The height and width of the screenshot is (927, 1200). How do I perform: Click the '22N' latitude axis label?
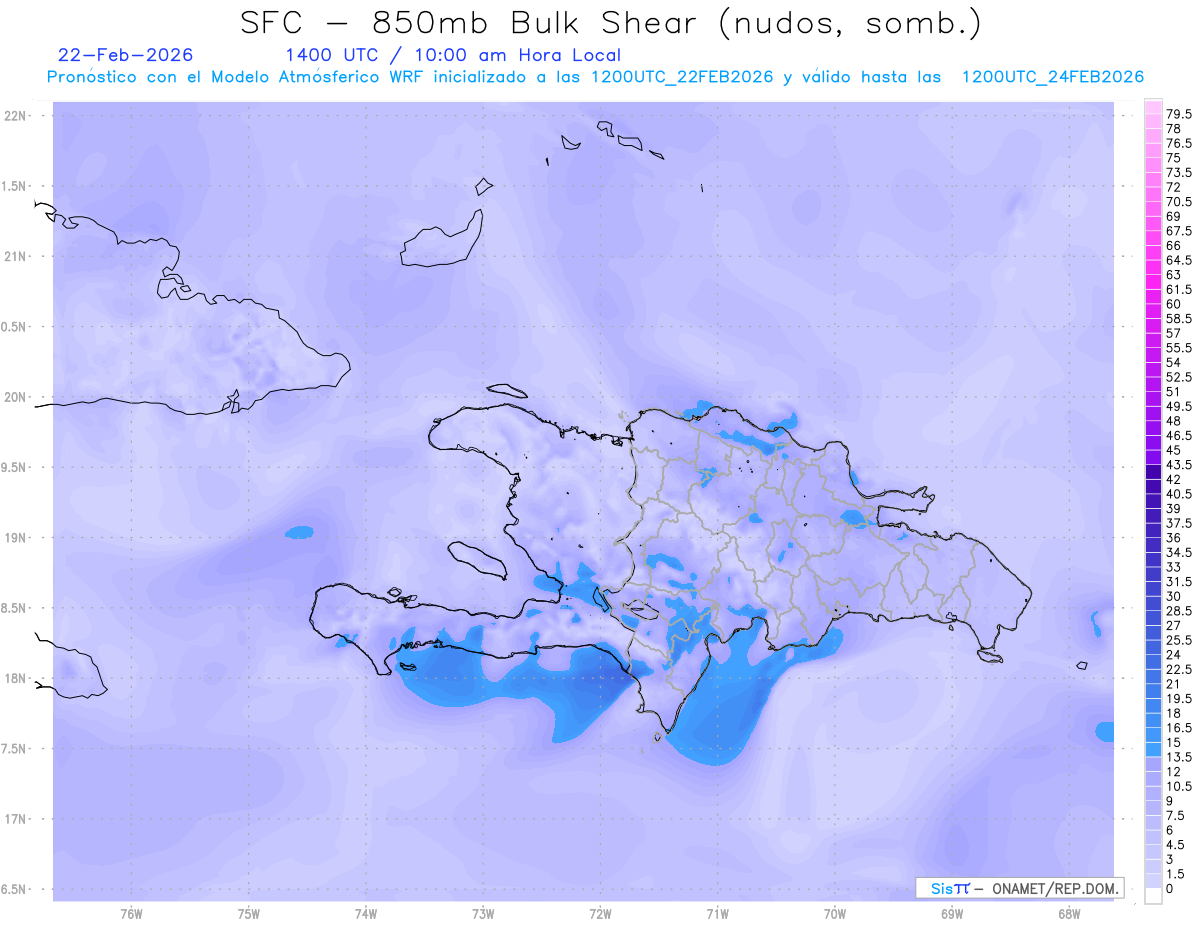[x=16, y=116]
